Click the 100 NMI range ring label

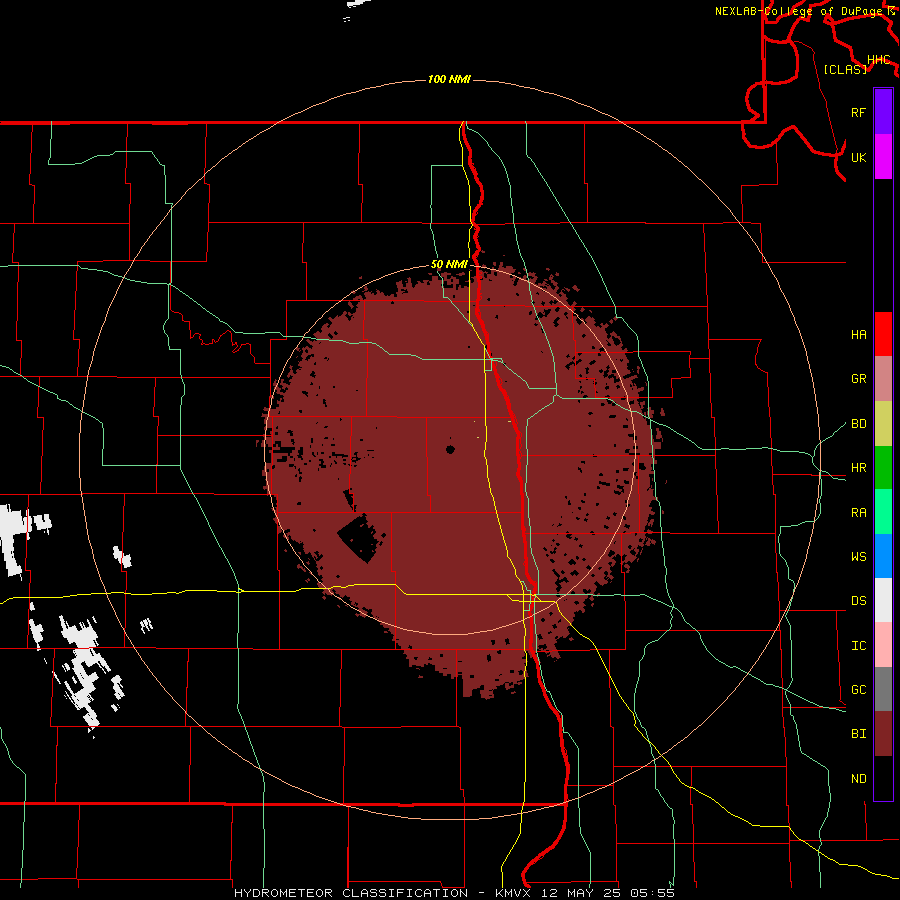point(449,79)
